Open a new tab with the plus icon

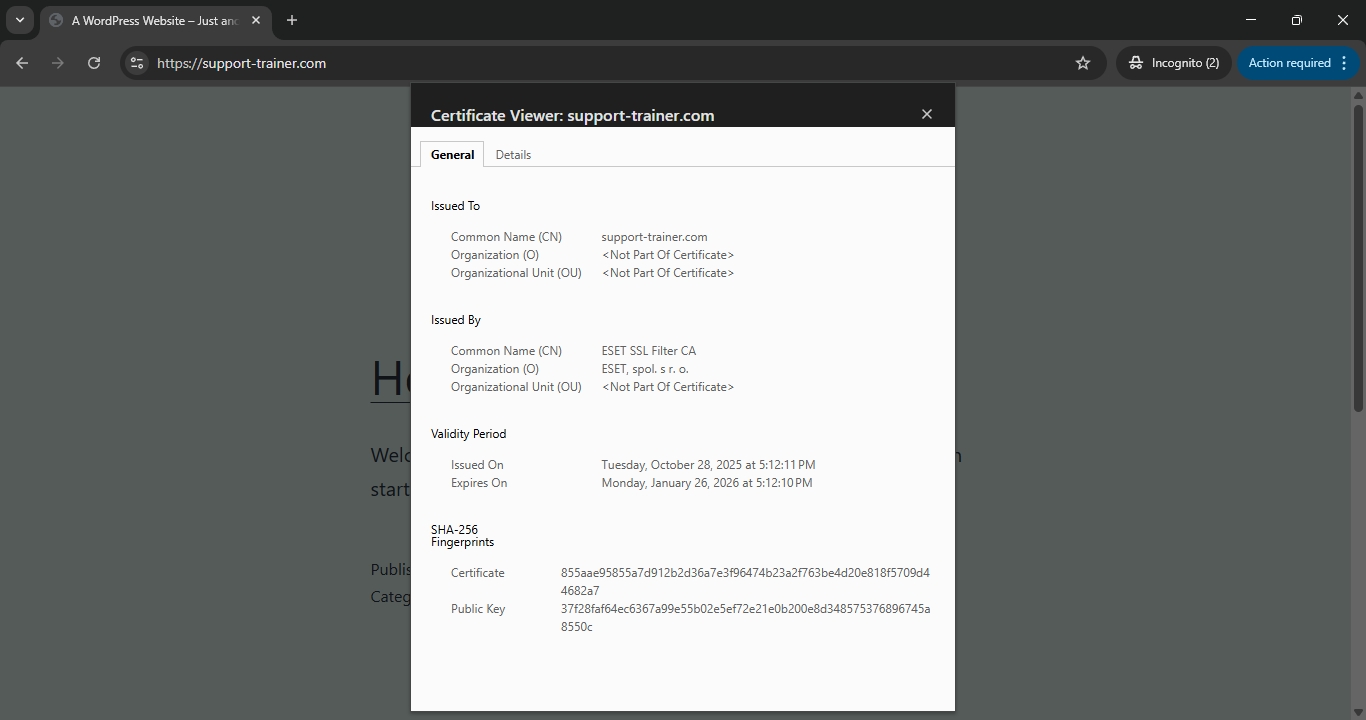pyautogui.click(x=292, y=20)
